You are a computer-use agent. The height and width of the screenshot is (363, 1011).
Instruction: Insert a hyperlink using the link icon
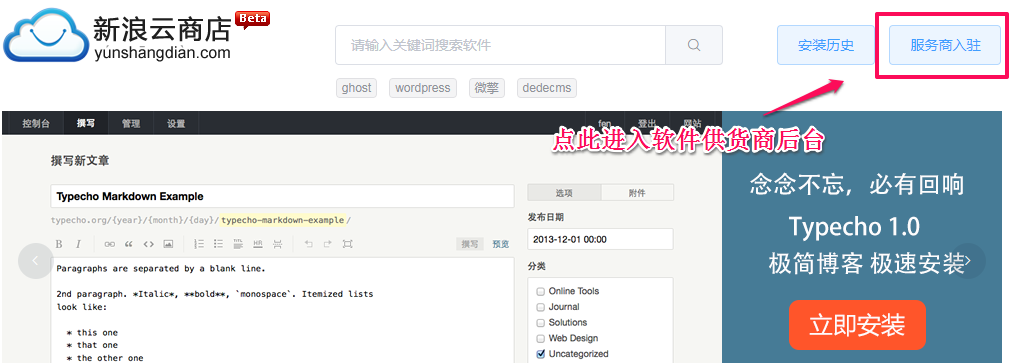click(x=110, y=244)
